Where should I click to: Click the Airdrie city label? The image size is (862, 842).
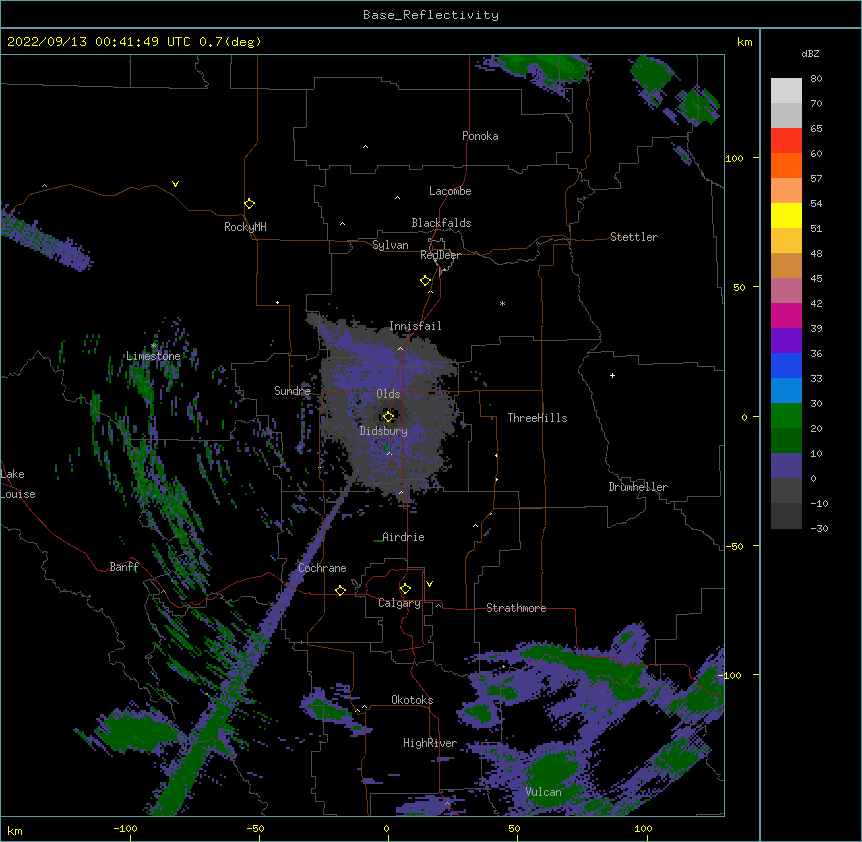click(x=403, y=537)
